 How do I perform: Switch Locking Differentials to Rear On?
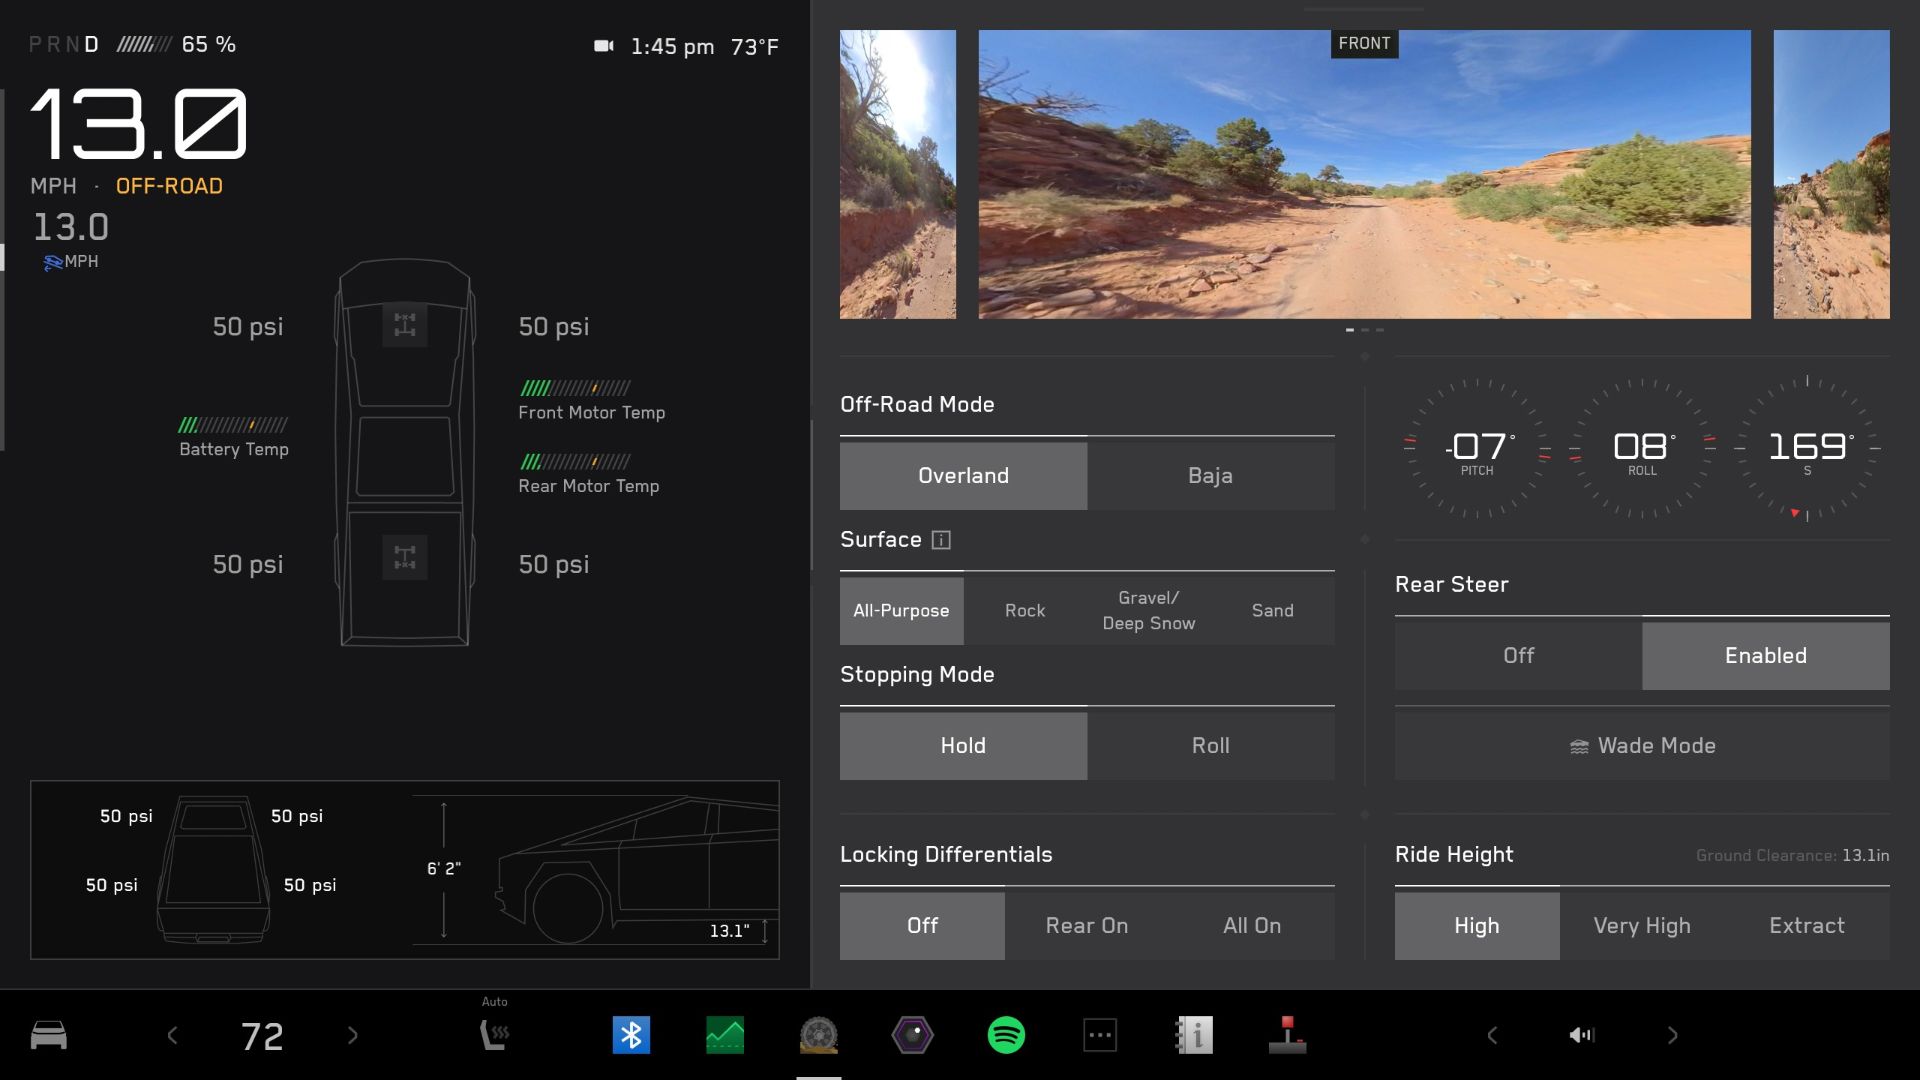pyautogui.click(x=1087, y=924)
